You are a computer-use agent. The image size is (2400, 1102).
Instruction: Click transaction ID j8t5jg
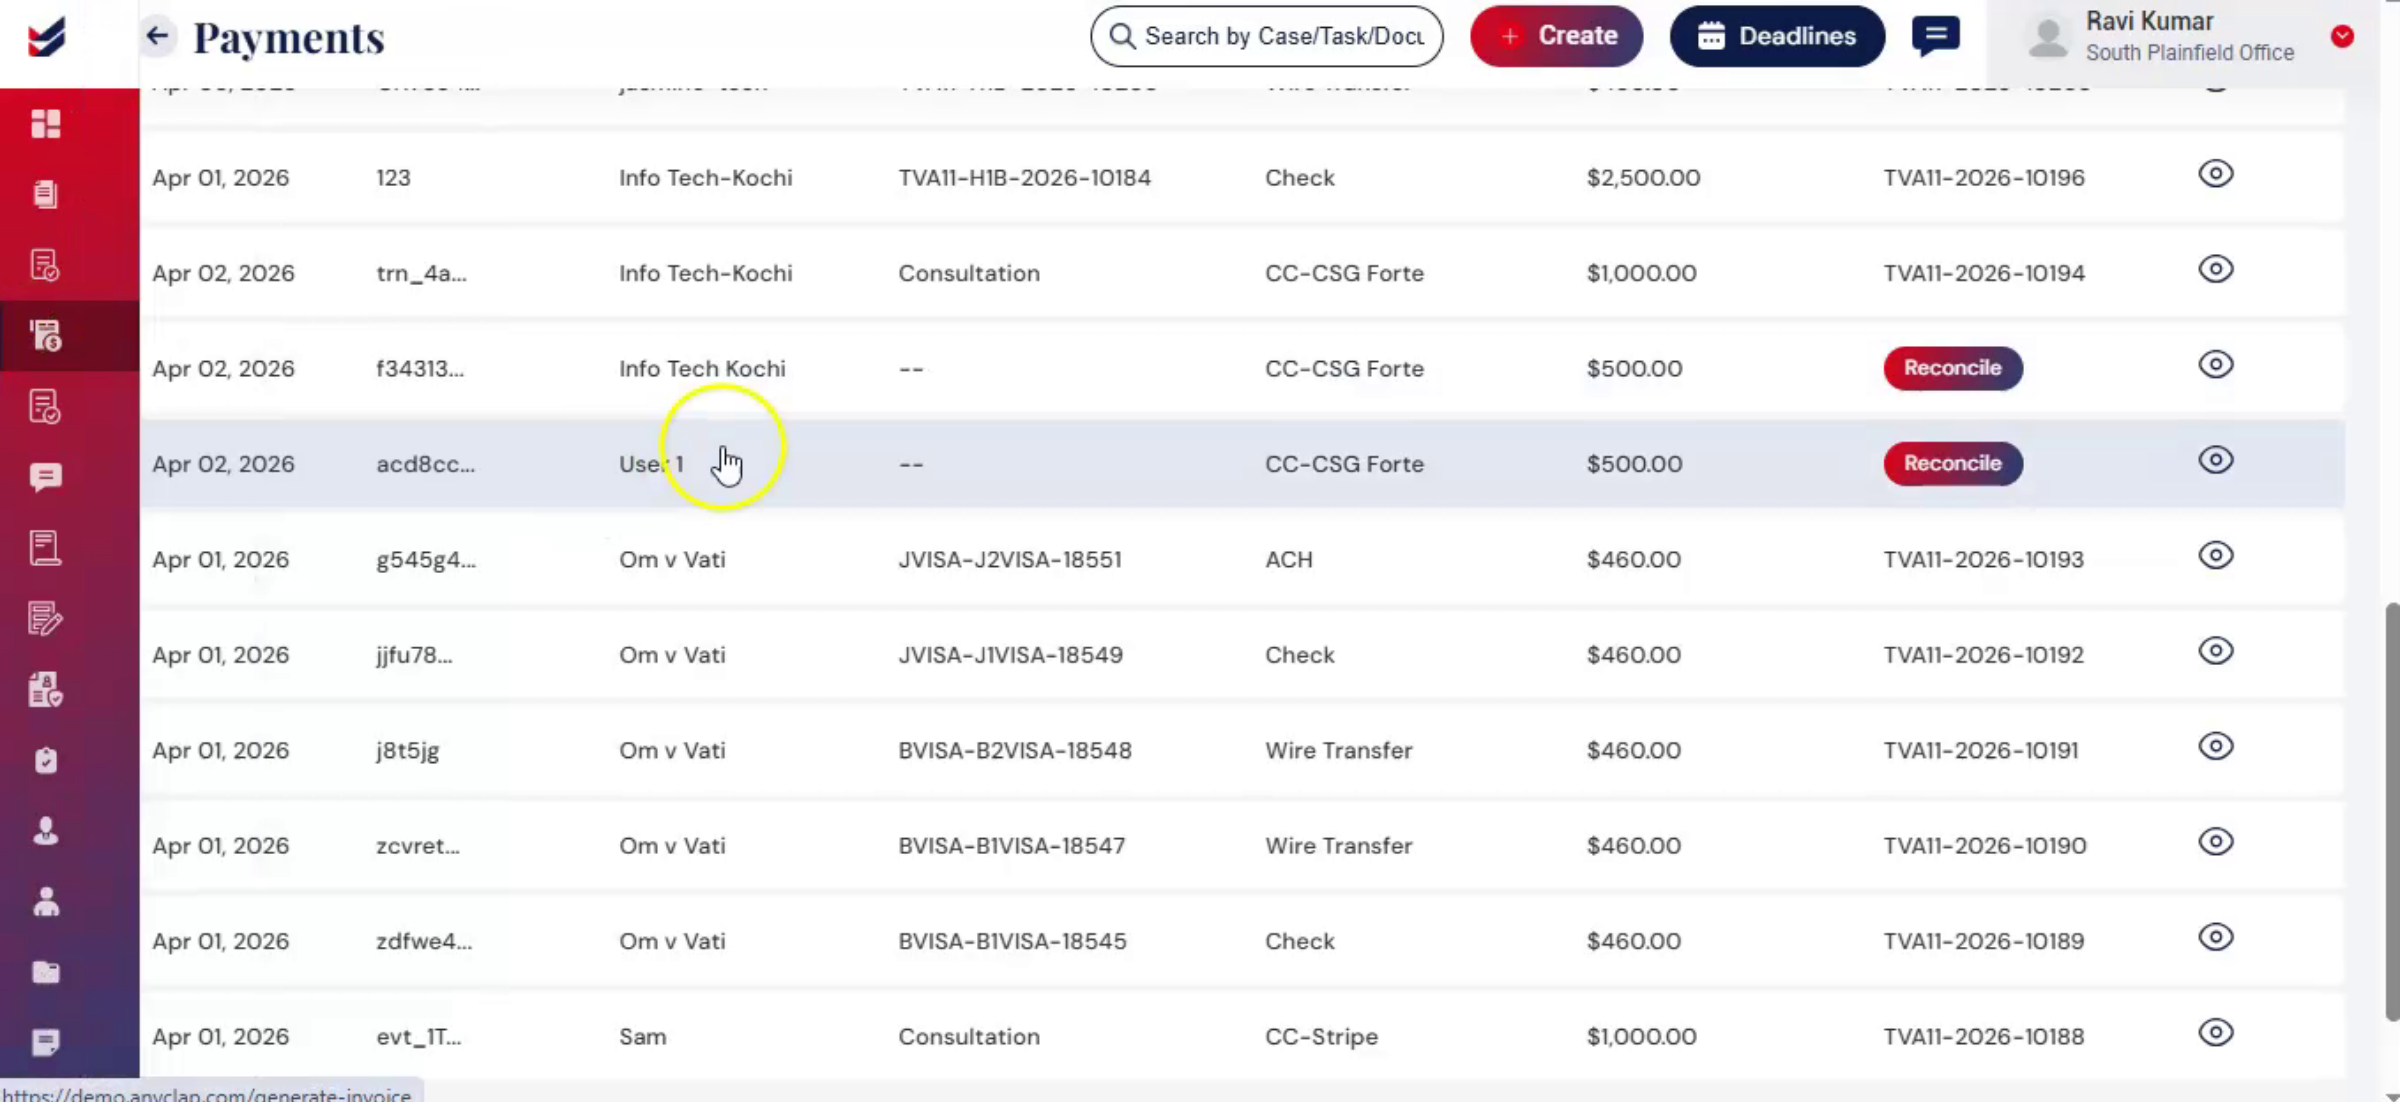click(407, 751)
